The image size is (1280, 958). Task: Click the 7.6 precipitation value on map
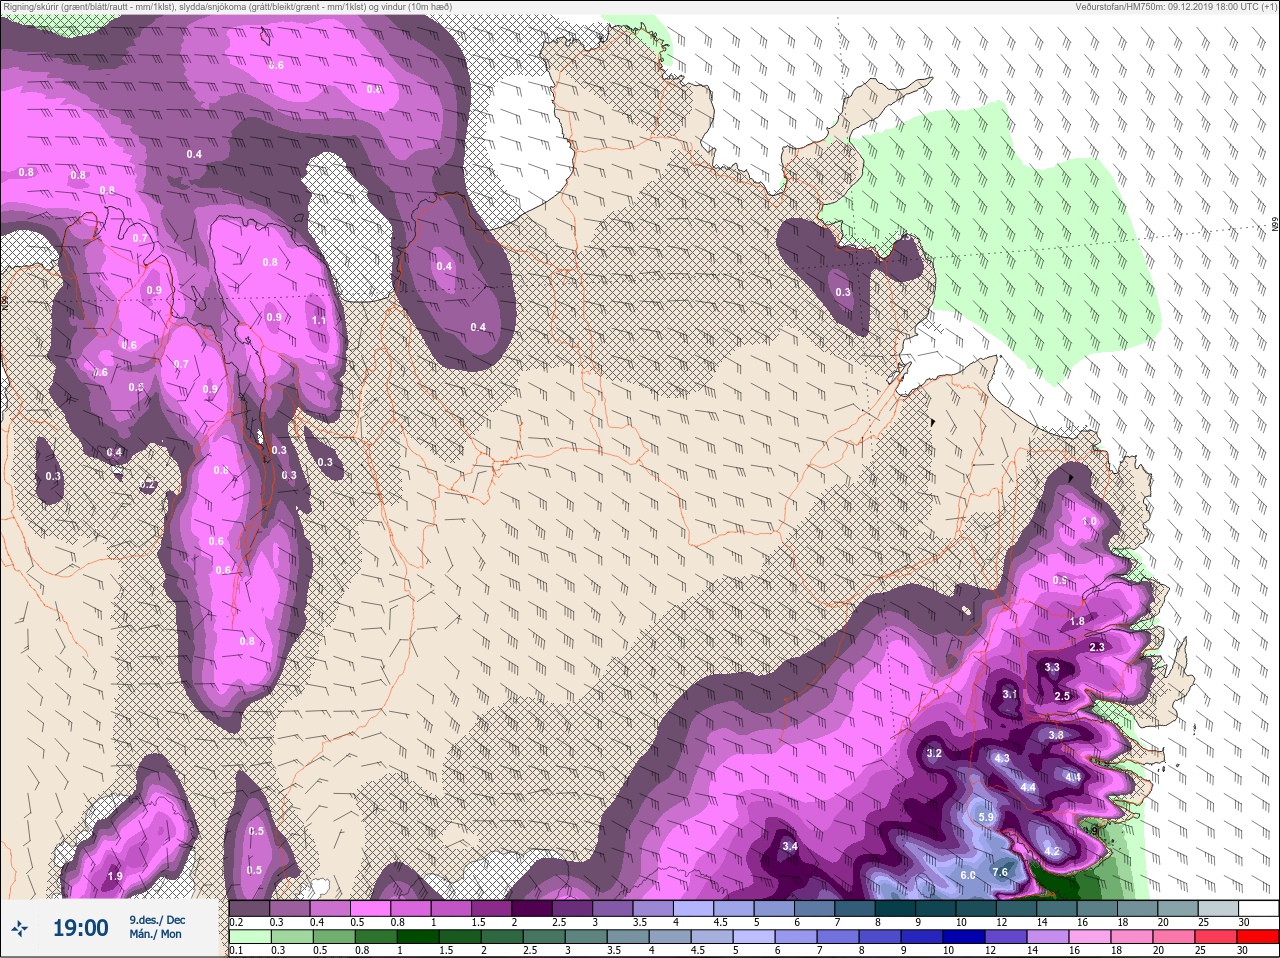coord(999,872)
